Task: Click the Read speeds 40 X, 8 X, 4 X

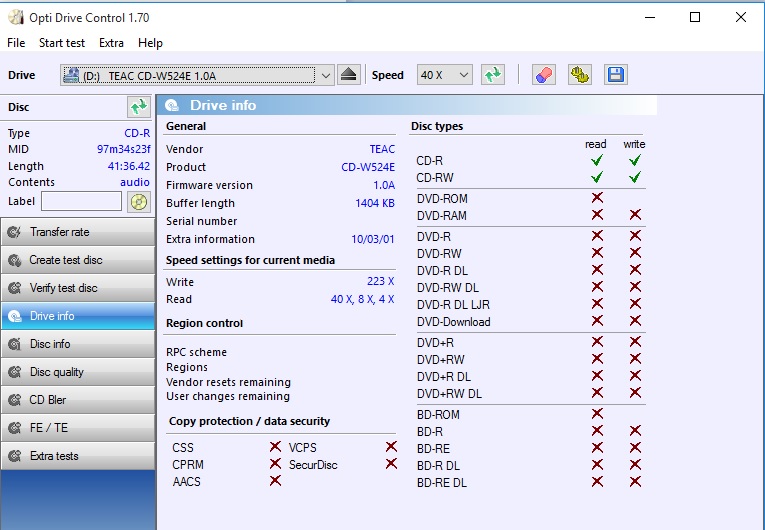Action: pos(362,299)
